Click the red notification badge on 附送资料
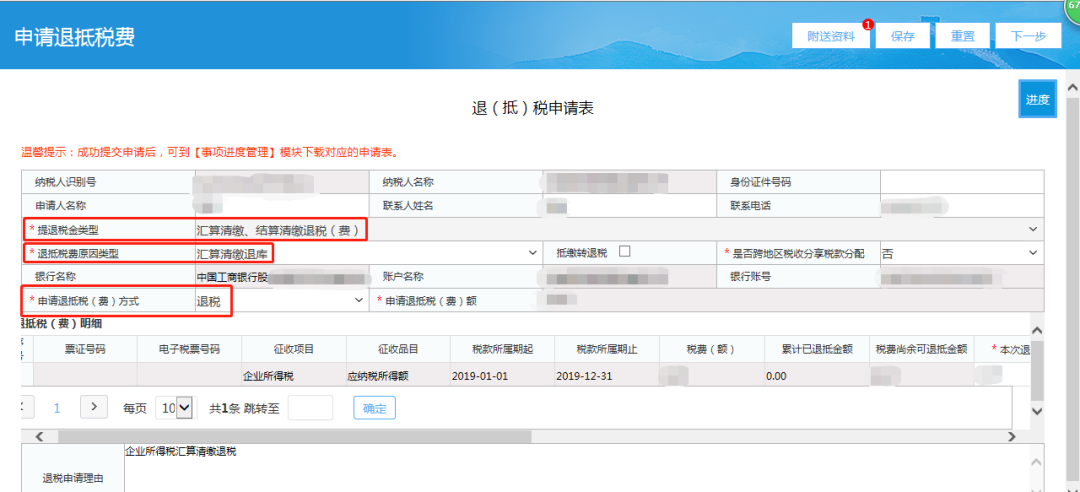The image size is (1080, 492). 868,24
